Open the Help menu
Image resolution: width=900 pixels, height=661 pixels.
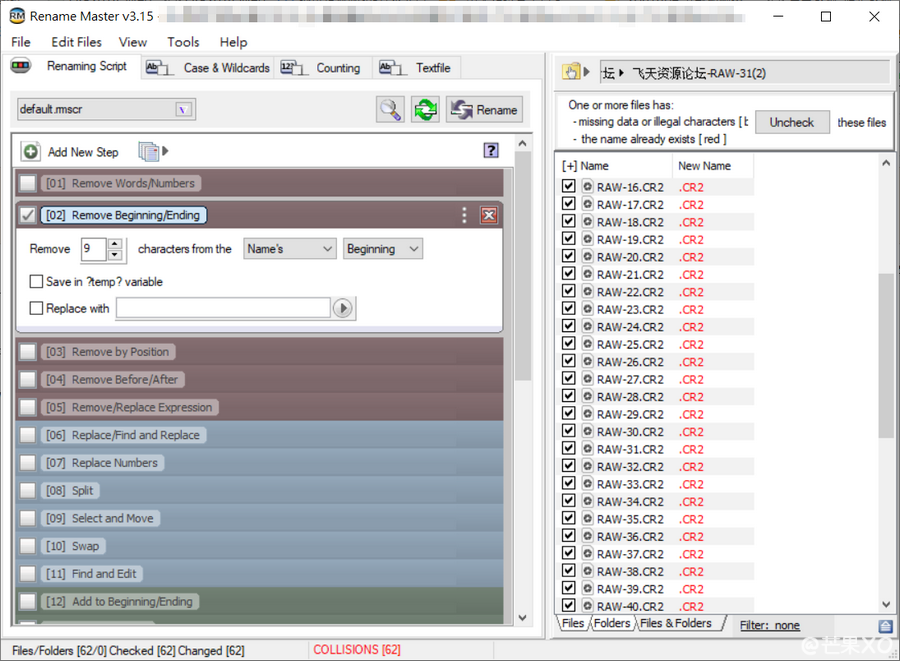pos(234,42)
